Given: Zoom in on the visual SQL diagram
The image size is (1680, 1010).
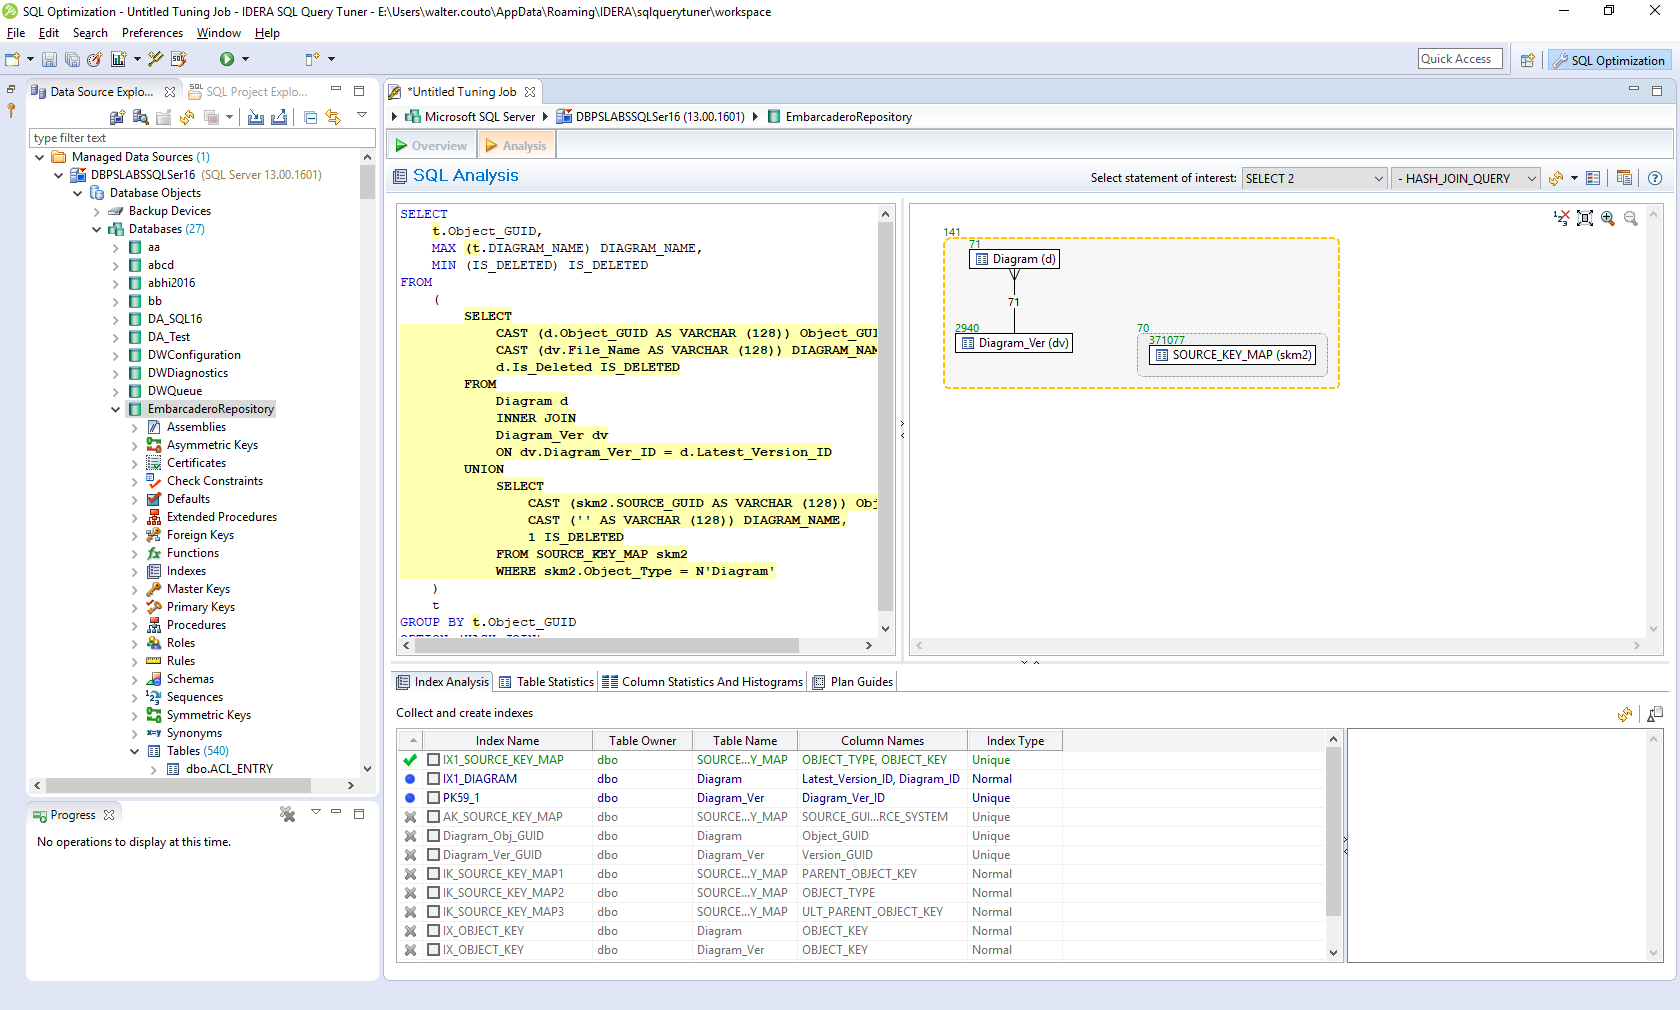Looking at the screenshot, I should [1607, 218].
